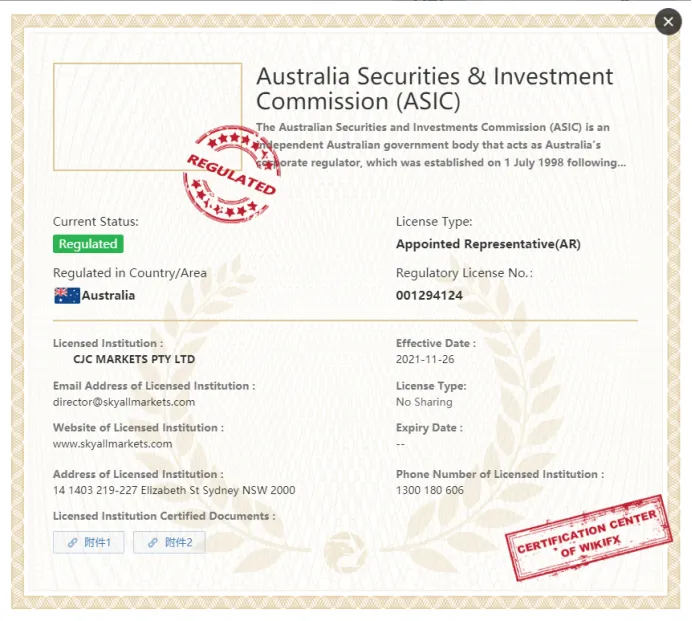Image resolution: width=692 pixels, height=621 pixels.
Task: Click the link icon on 附件1
Action: (72, 542)
